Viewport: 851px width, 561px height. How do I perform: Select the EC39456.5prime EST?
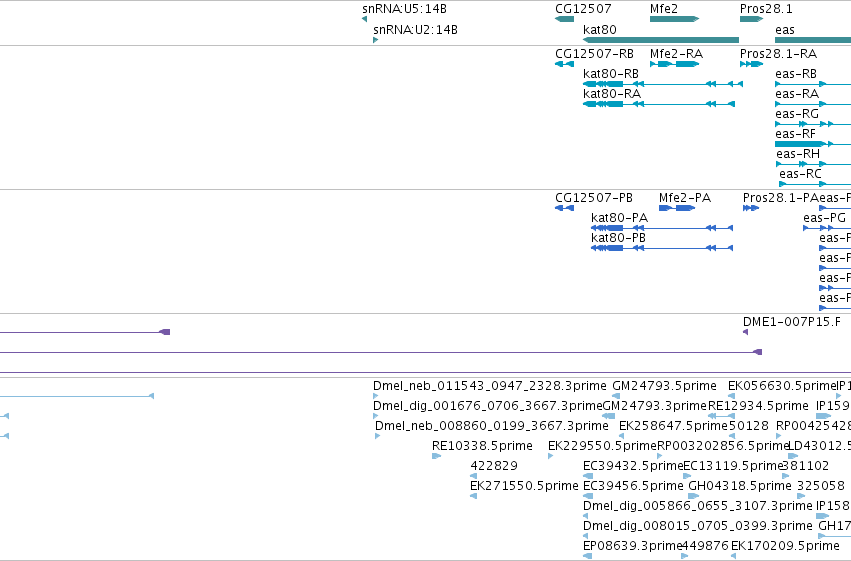tap(588, 496)
